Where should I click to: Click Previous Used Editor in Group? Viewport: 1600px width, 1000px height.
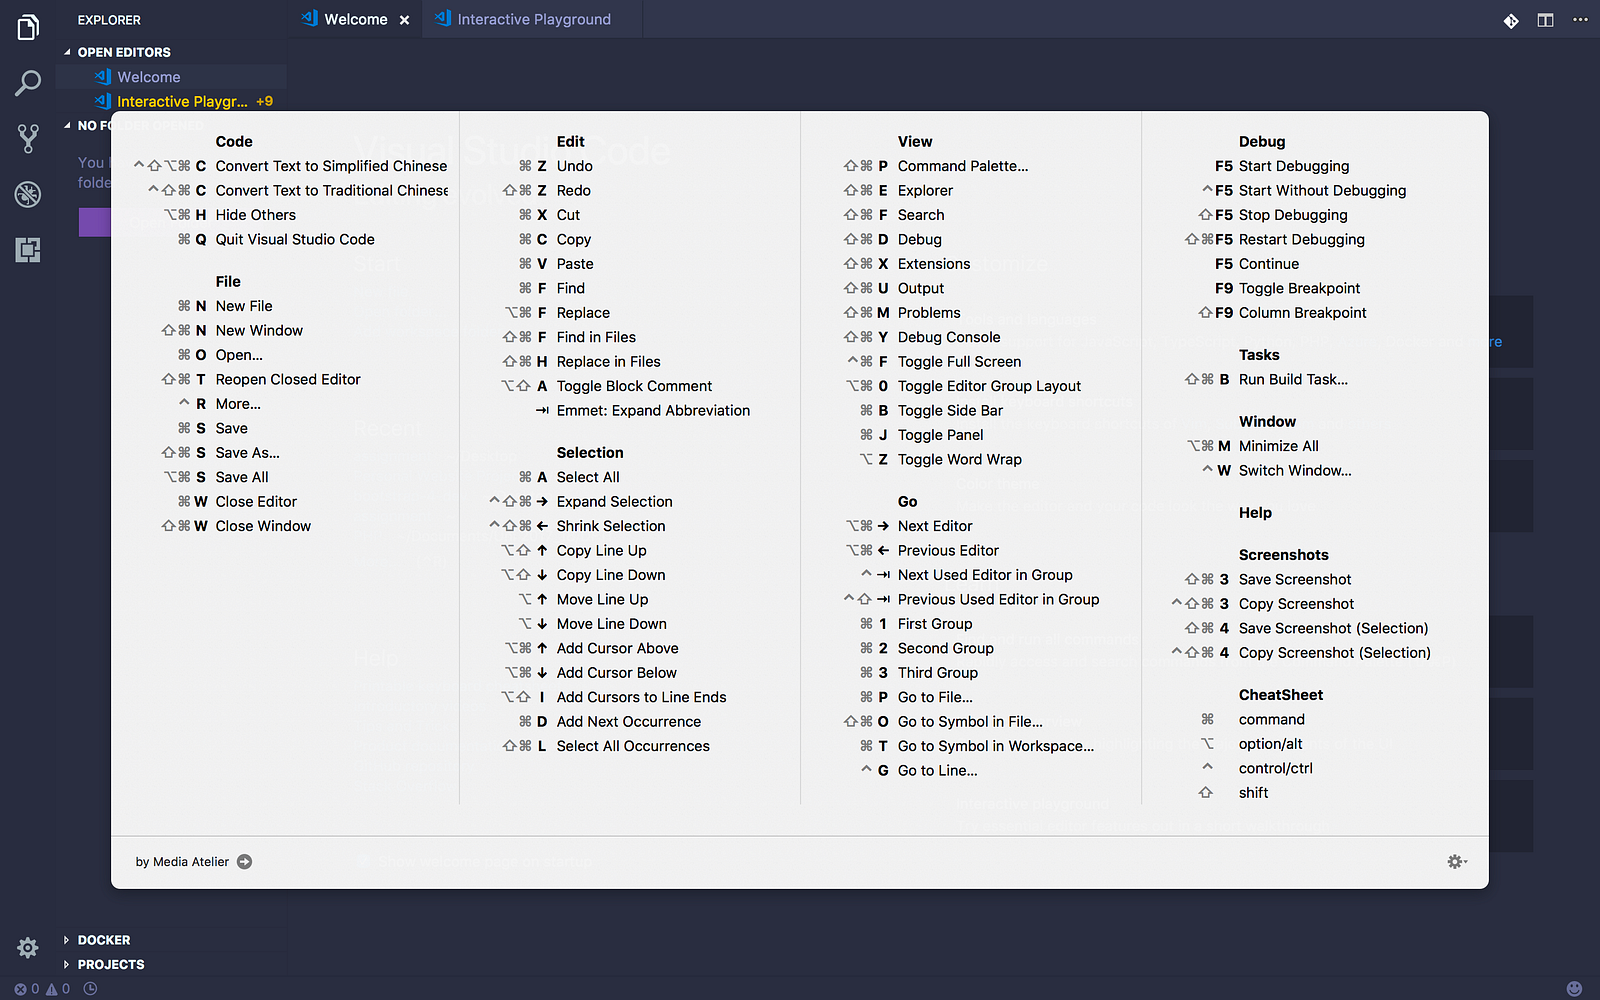998,599
